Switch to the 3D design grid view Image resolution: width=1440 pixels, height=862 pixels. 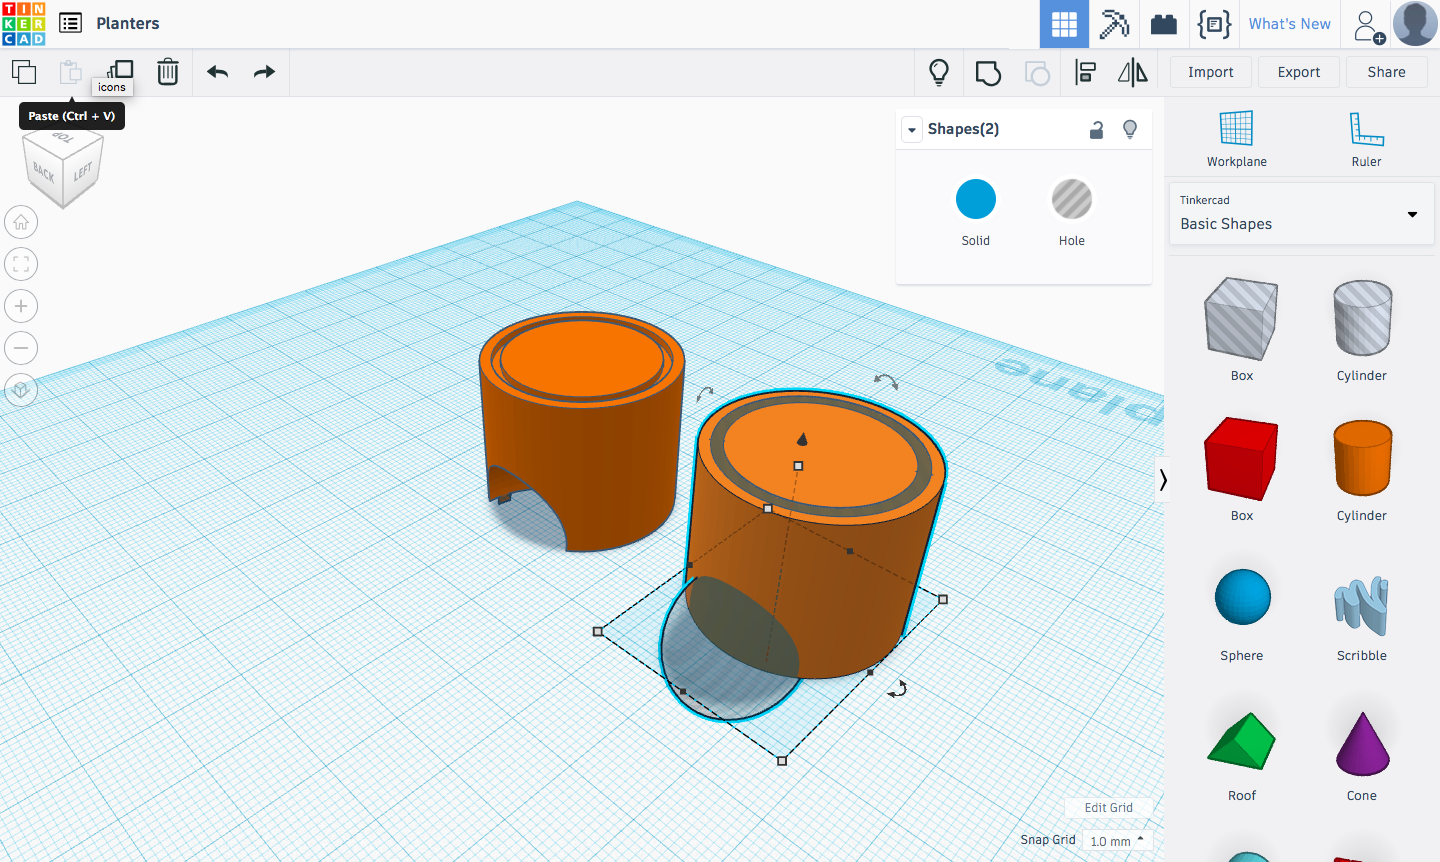tap(1064, 24)
